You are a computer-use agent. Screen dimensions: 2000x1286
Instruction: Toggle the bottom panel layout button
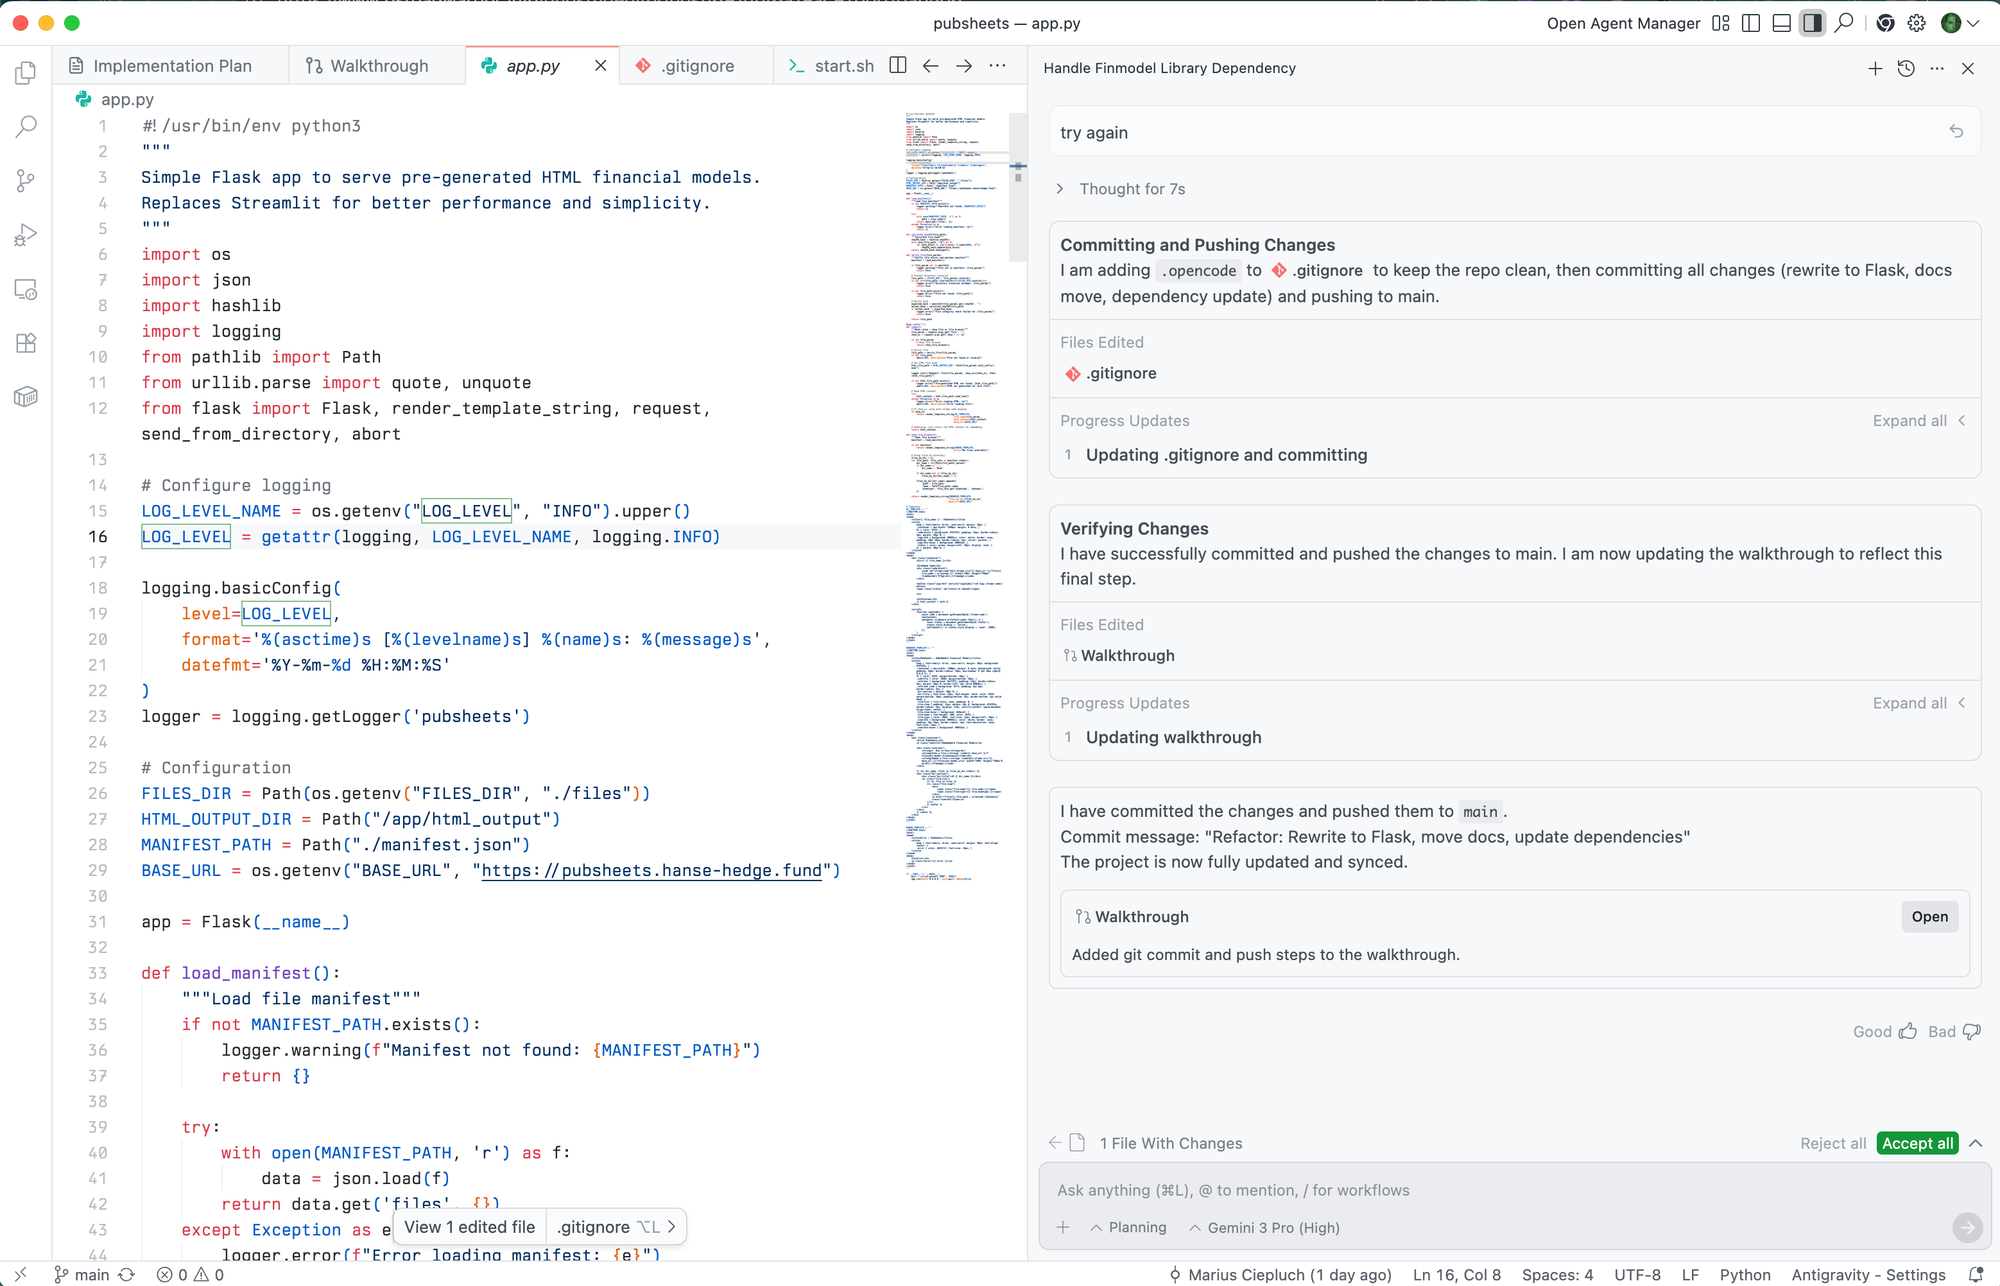(1781, 23)
